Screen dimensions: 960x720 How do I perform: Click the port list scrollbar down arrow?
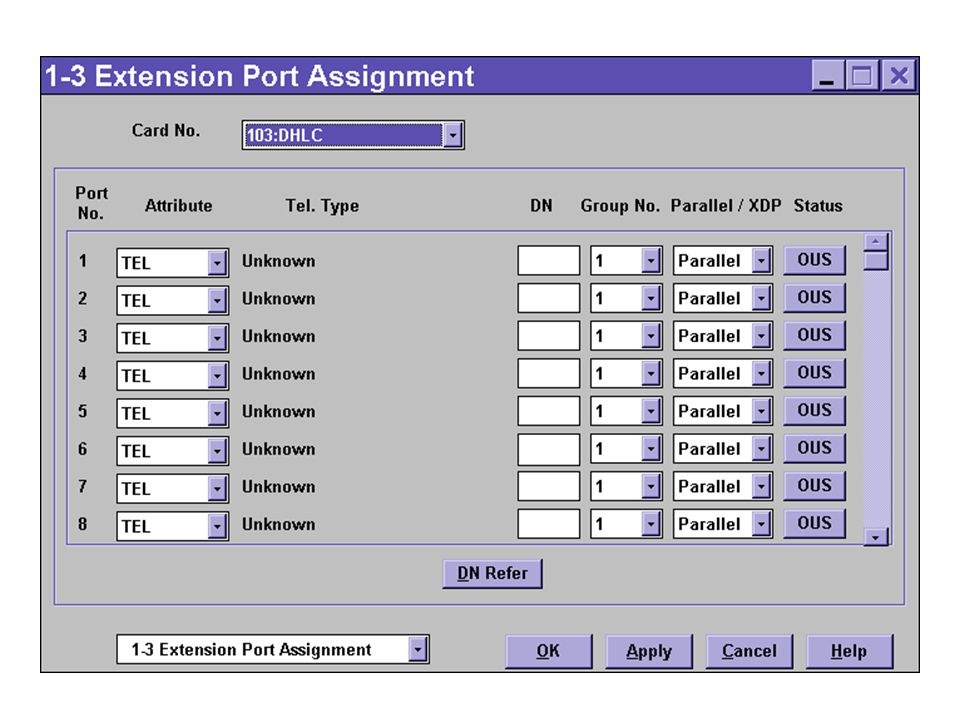(x=876, y=537)
